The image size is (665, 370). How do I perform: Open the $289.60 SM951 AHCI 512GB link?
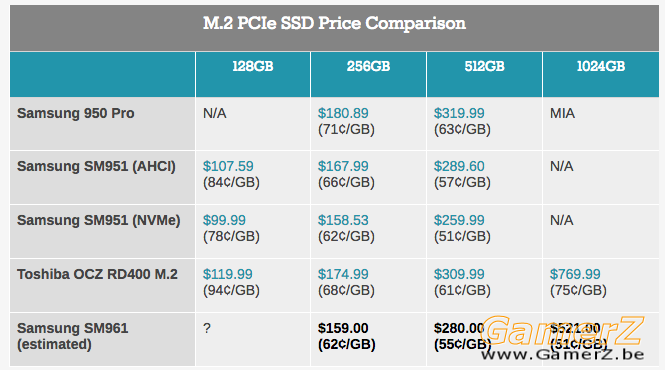tap(459, 166)
